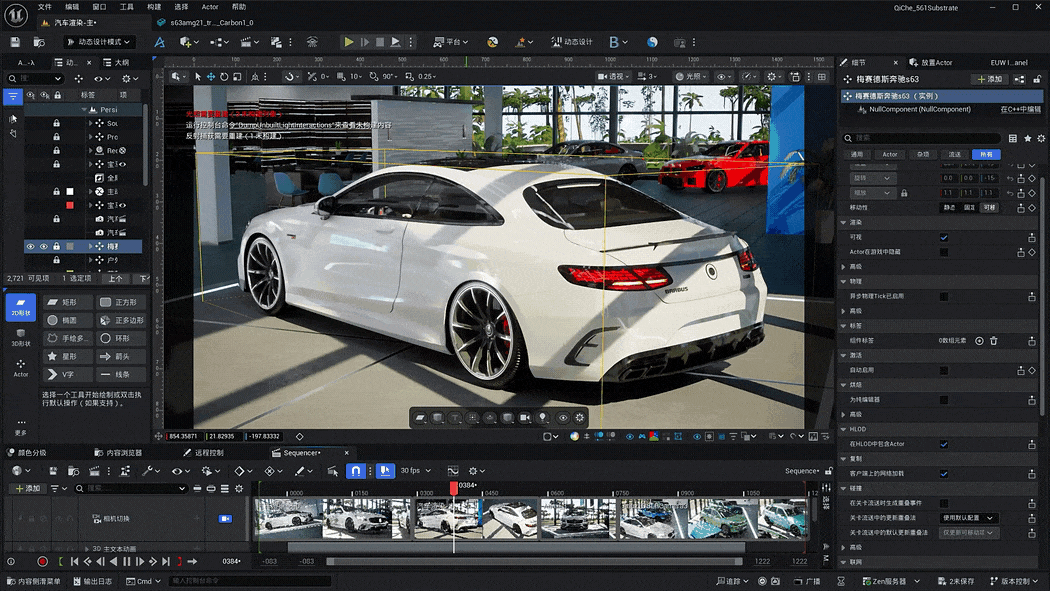Open the 动态设计模式 mode dropdown
This screenshot has height=591, width=1050.
[98, 41]
